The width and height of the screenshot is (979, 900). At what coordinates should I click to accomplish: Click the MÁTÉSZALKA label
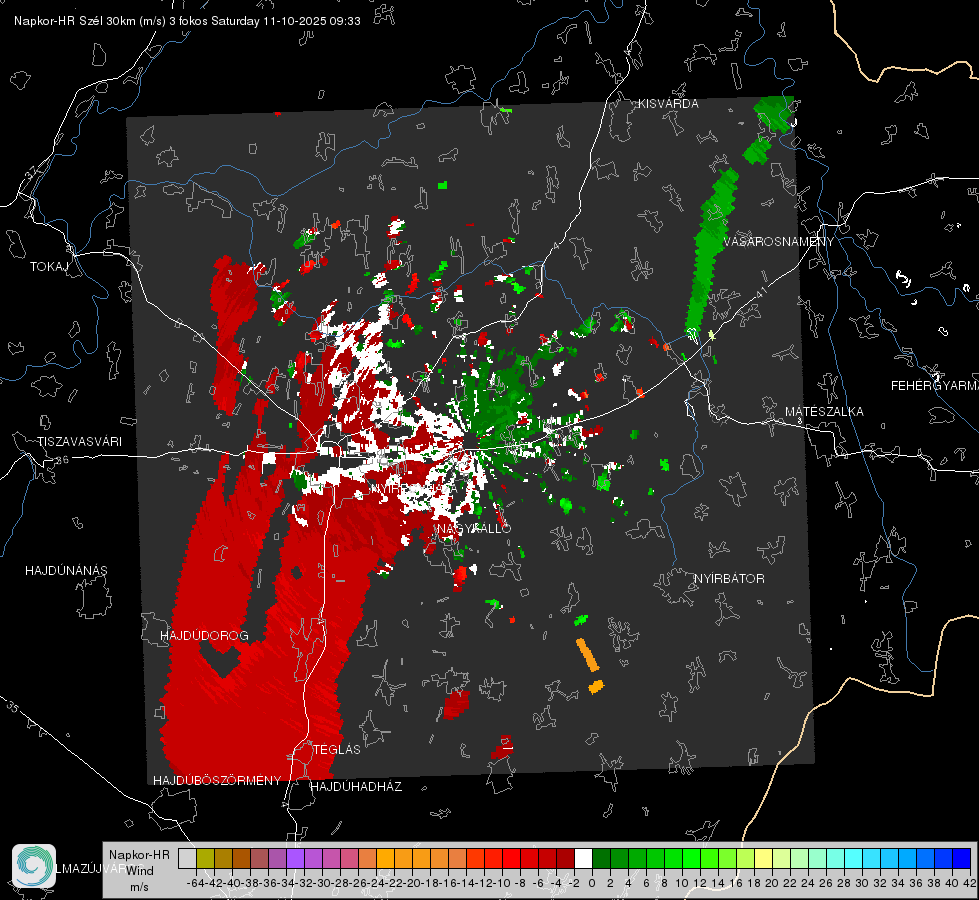[x=824, y=412]
